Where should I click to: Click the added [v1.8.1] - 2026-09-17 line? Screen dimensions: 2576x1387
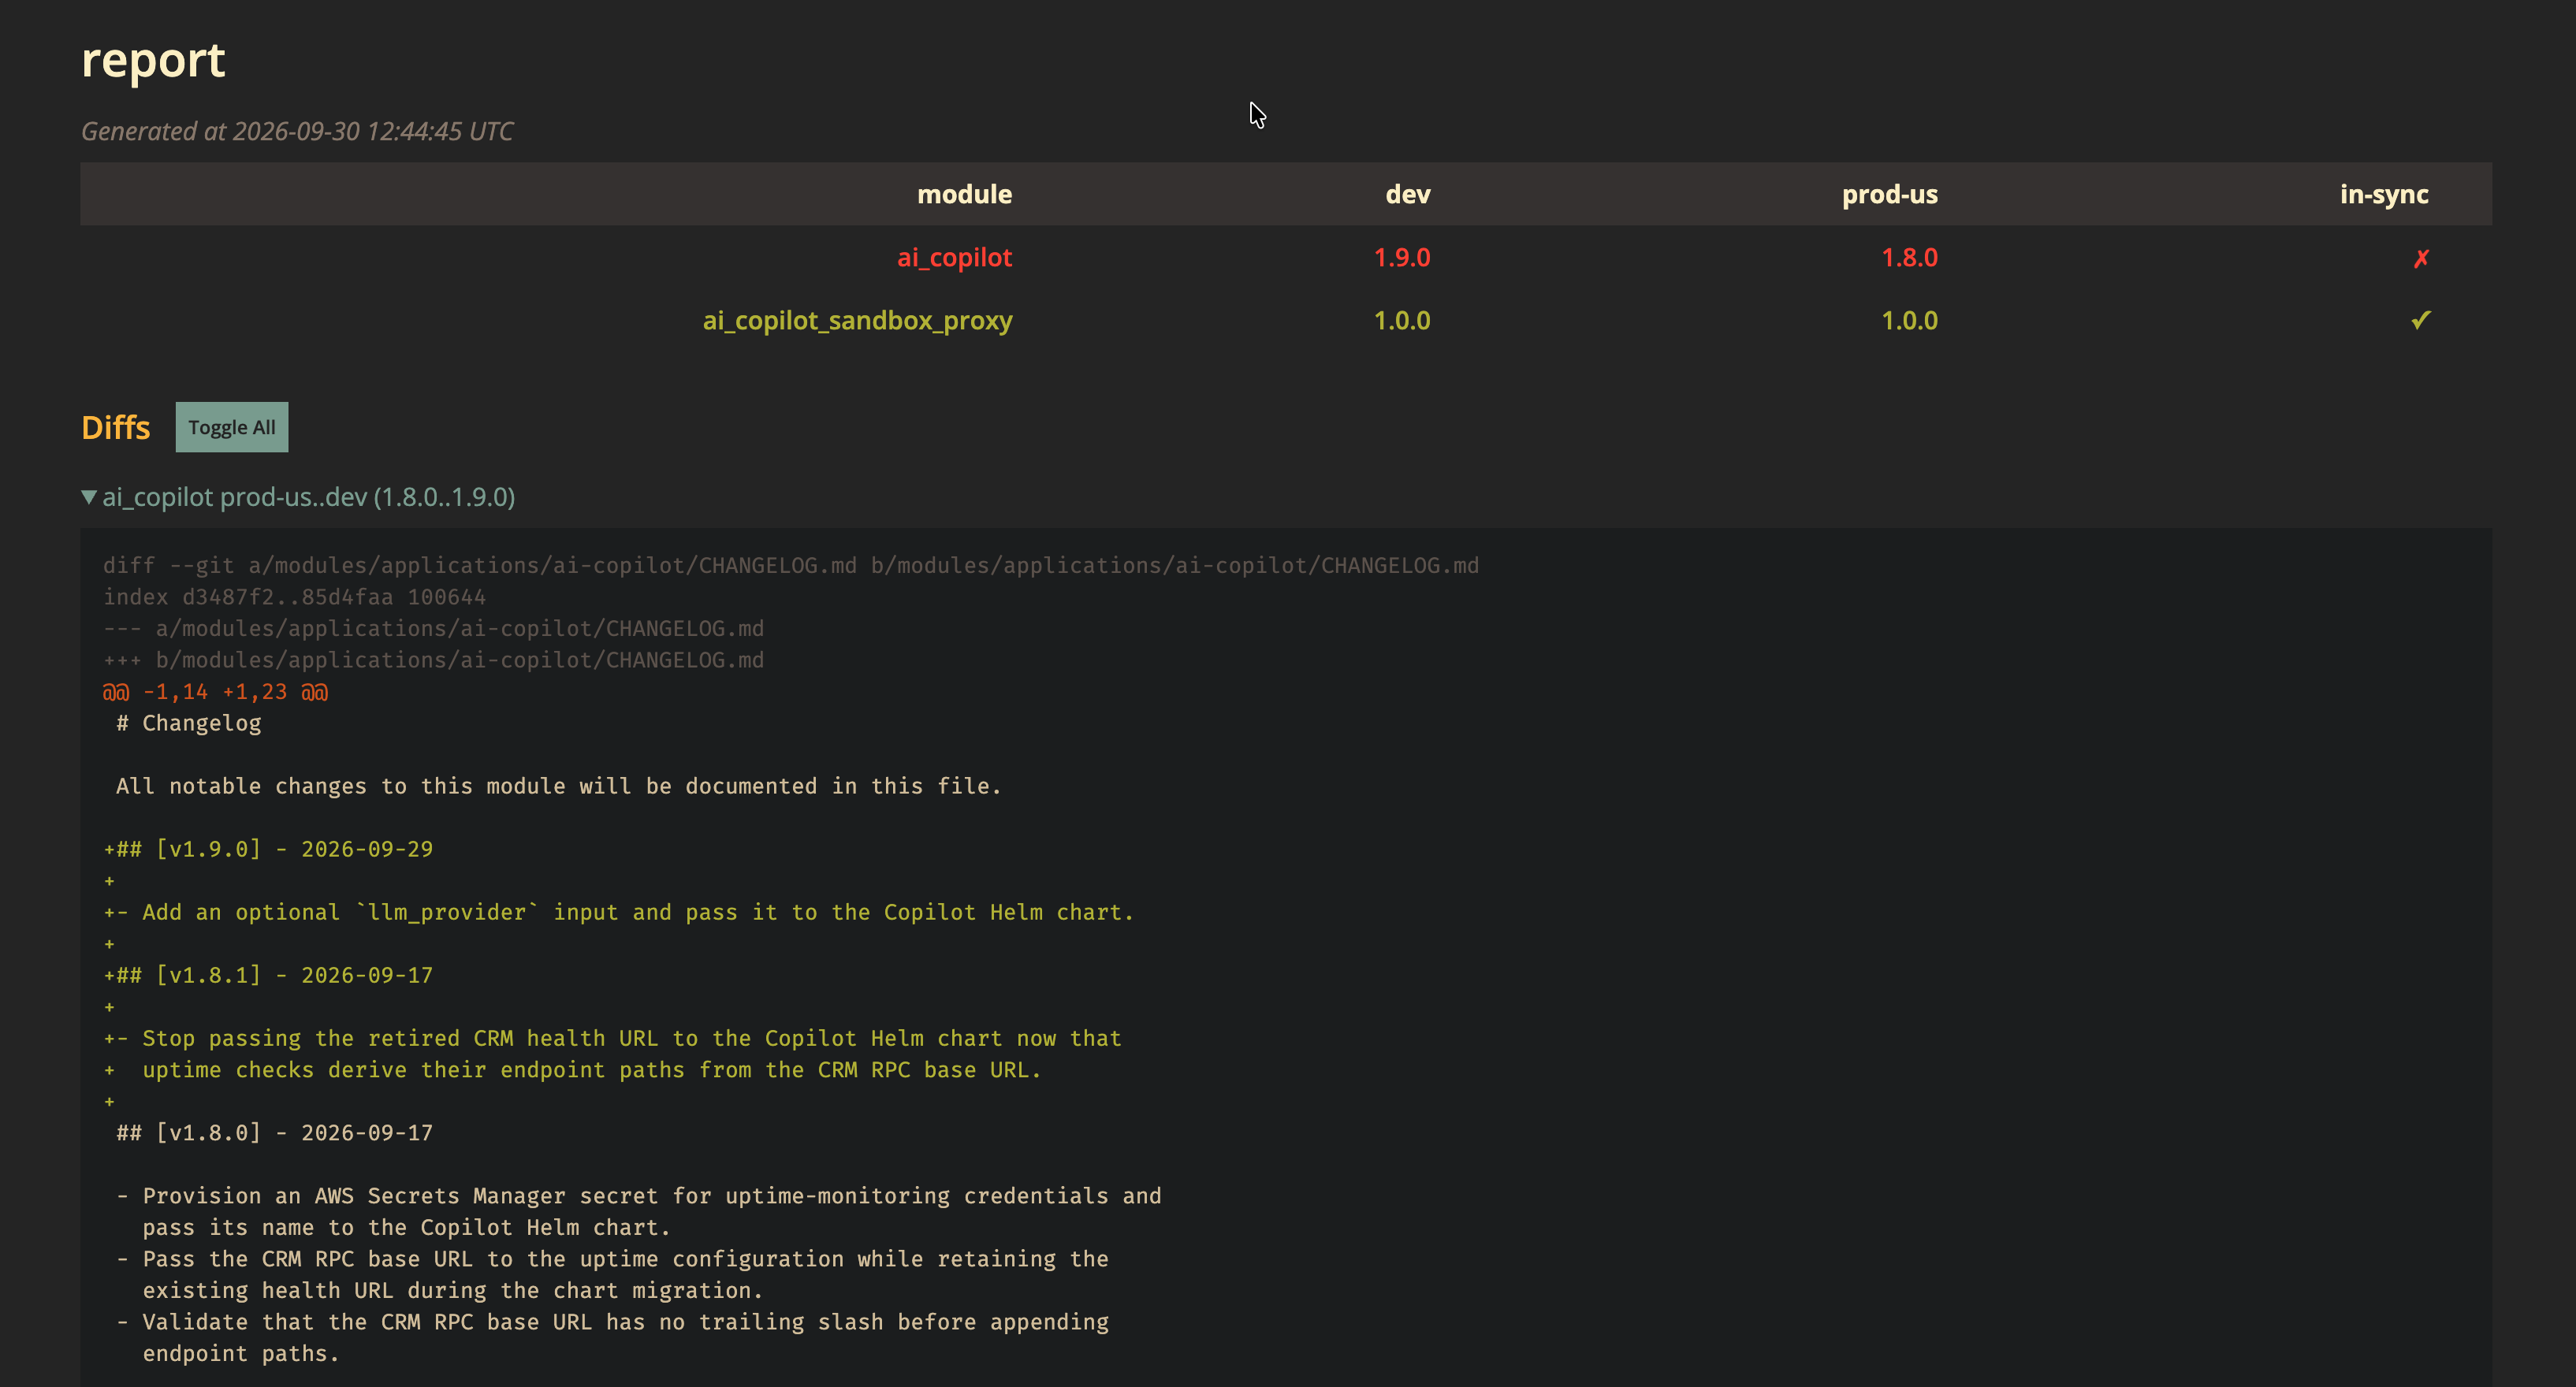coord(268,976)
